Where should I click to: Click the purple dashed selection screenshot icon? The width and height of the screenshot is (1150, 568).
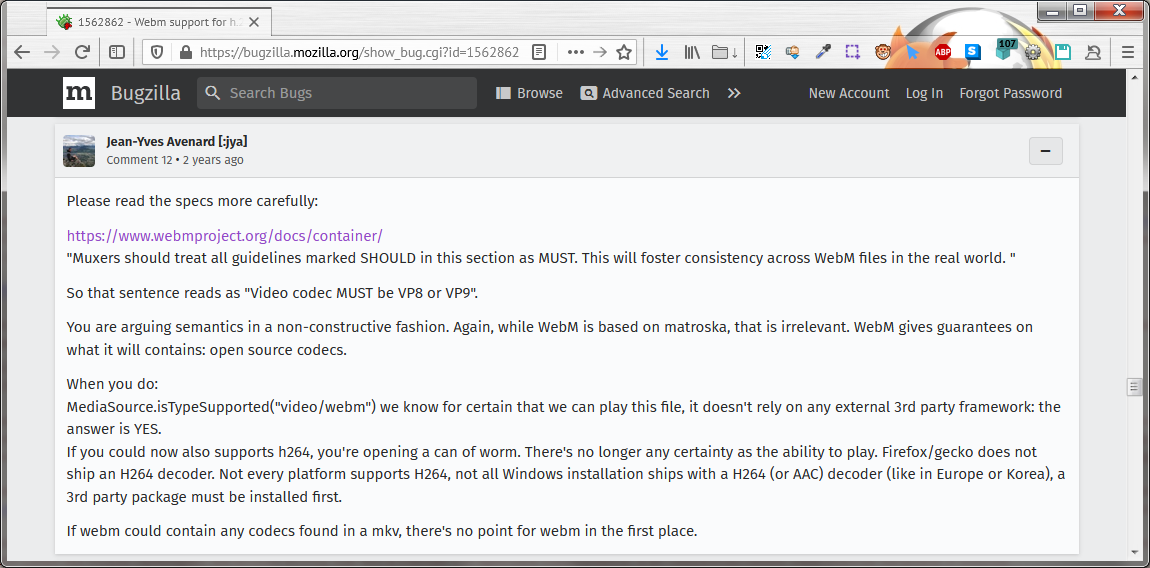[x=852, y=52]
